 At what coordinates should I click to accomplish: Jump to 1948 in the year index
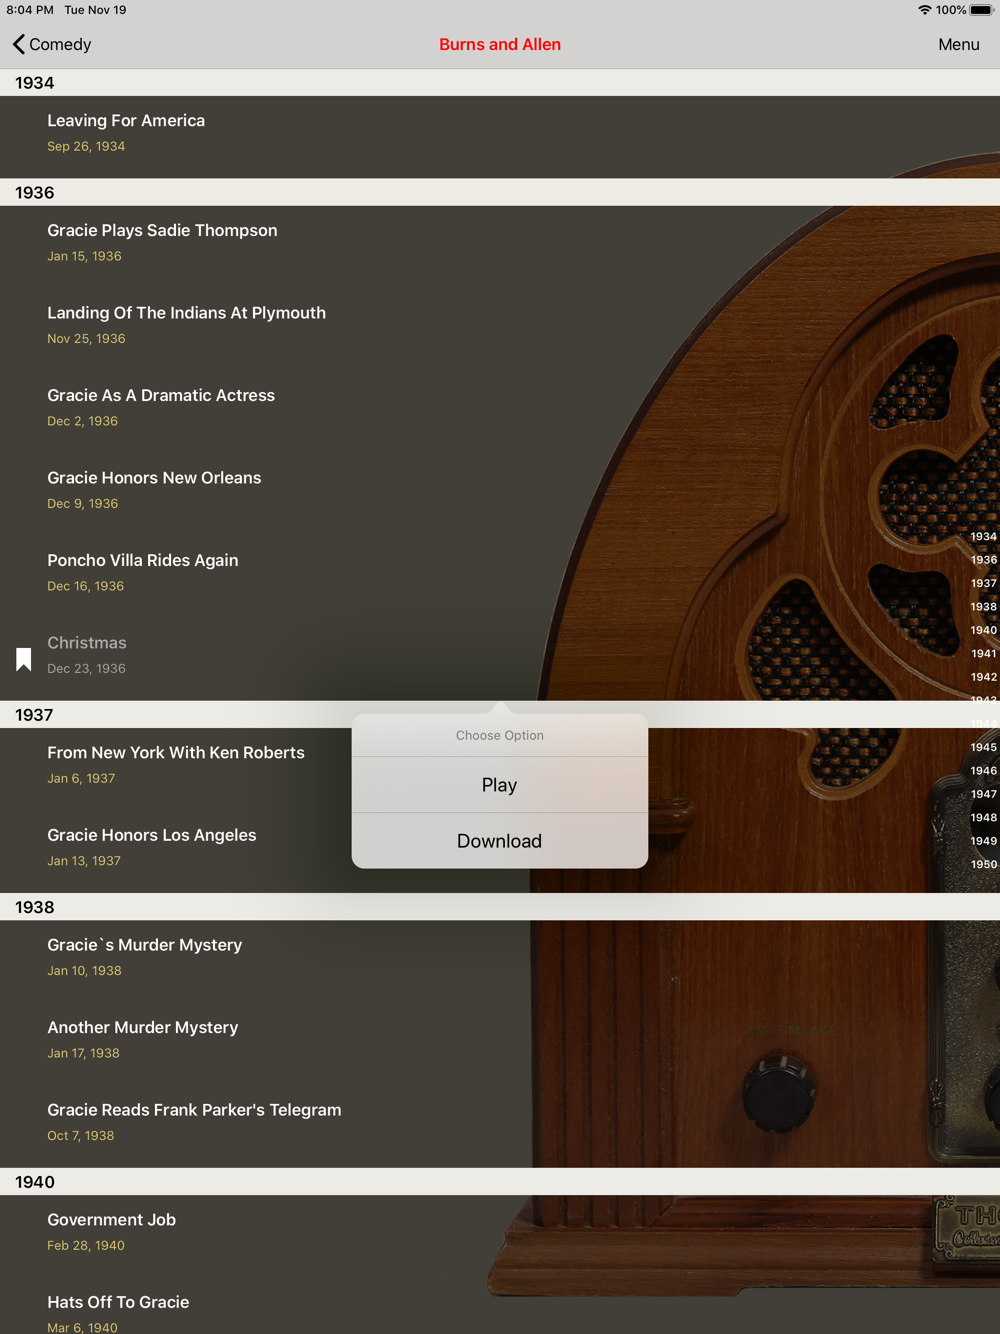[983, 817]
